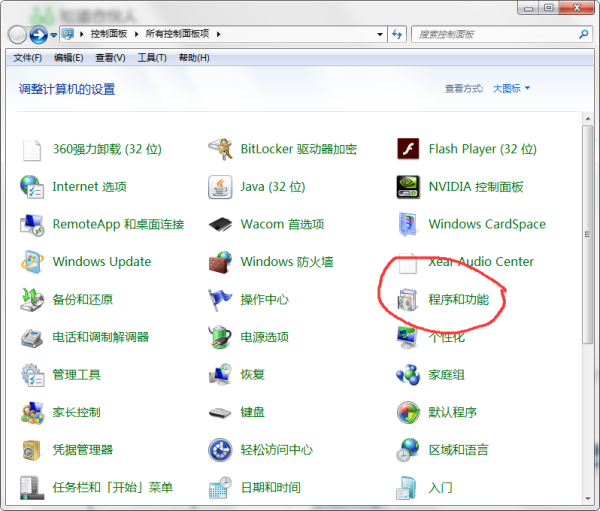Open the 日期和时间 calendar icon
Image resolution: width=600 pixels, height=511 pixels.
pos(220,488)
